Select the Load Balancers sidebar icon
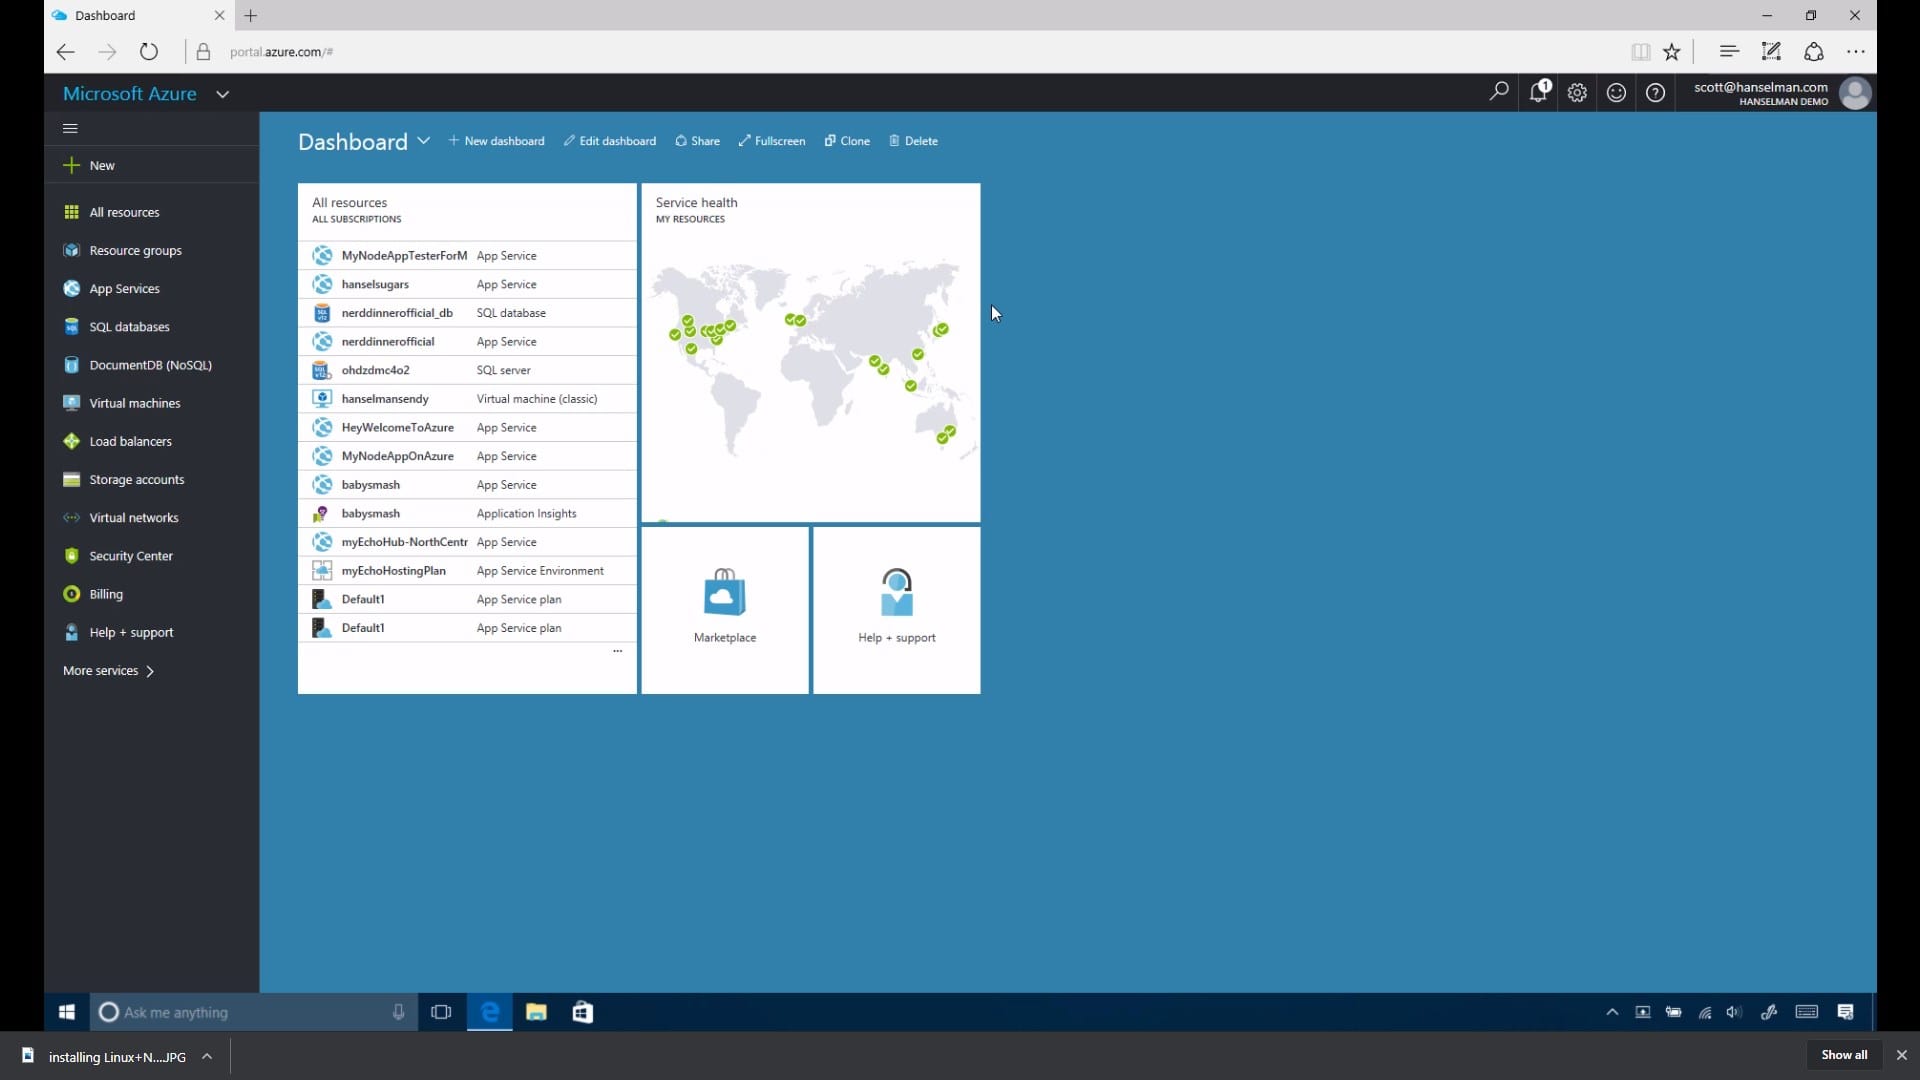The height and width of the screenshot is (1080, 1920). (x=71, y=440)
